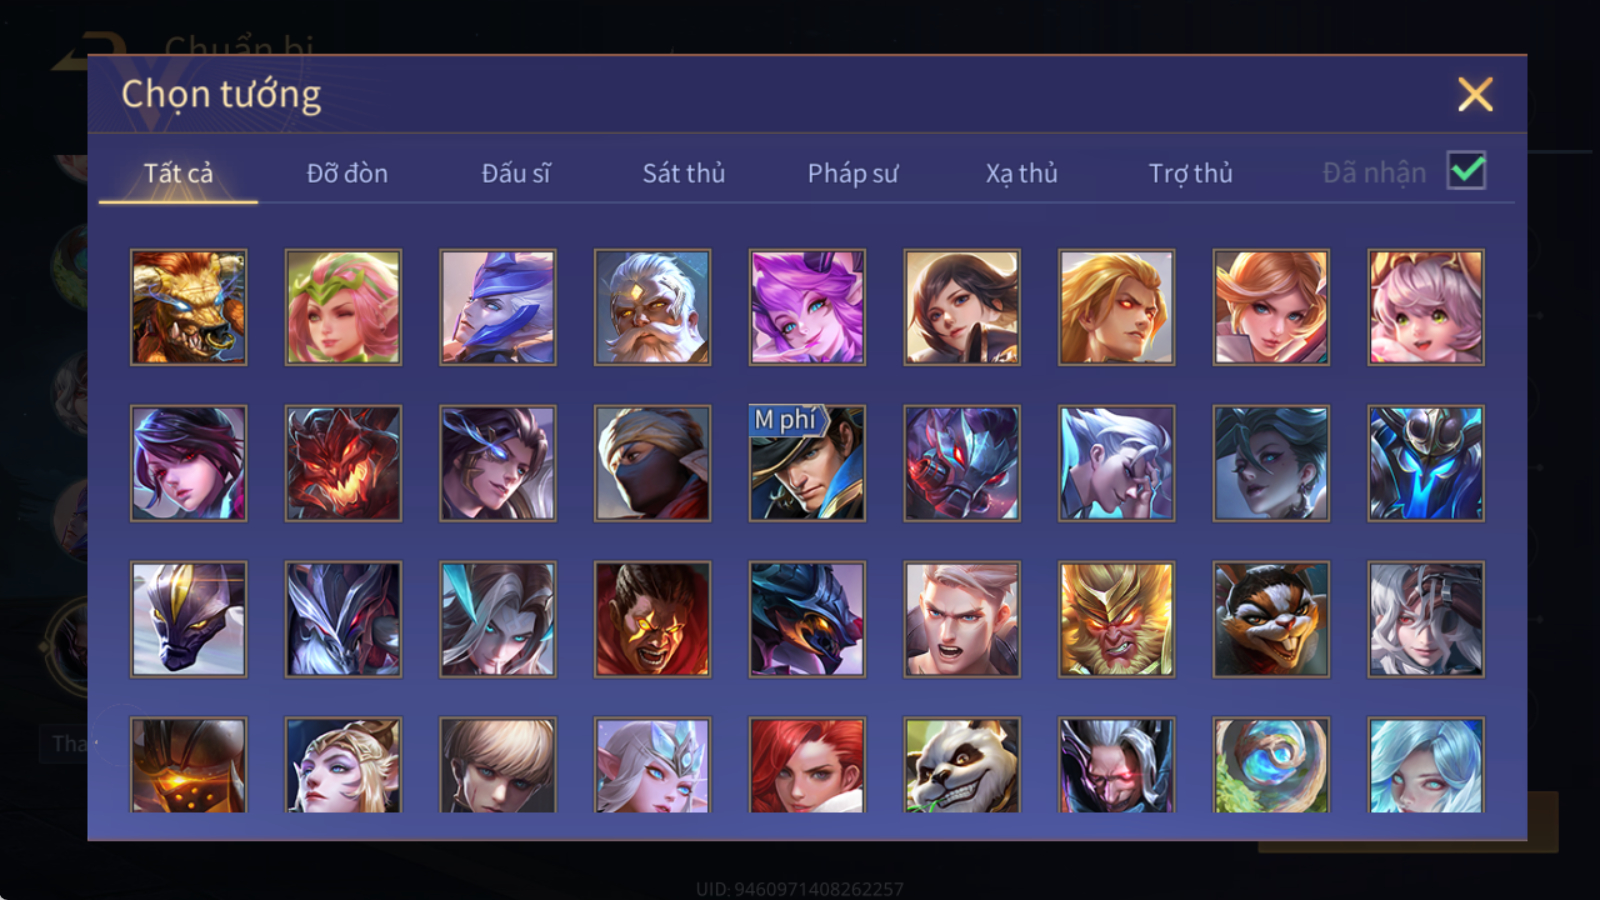
Task: Pick the panda hero portrait
Action: pos(962,765)
